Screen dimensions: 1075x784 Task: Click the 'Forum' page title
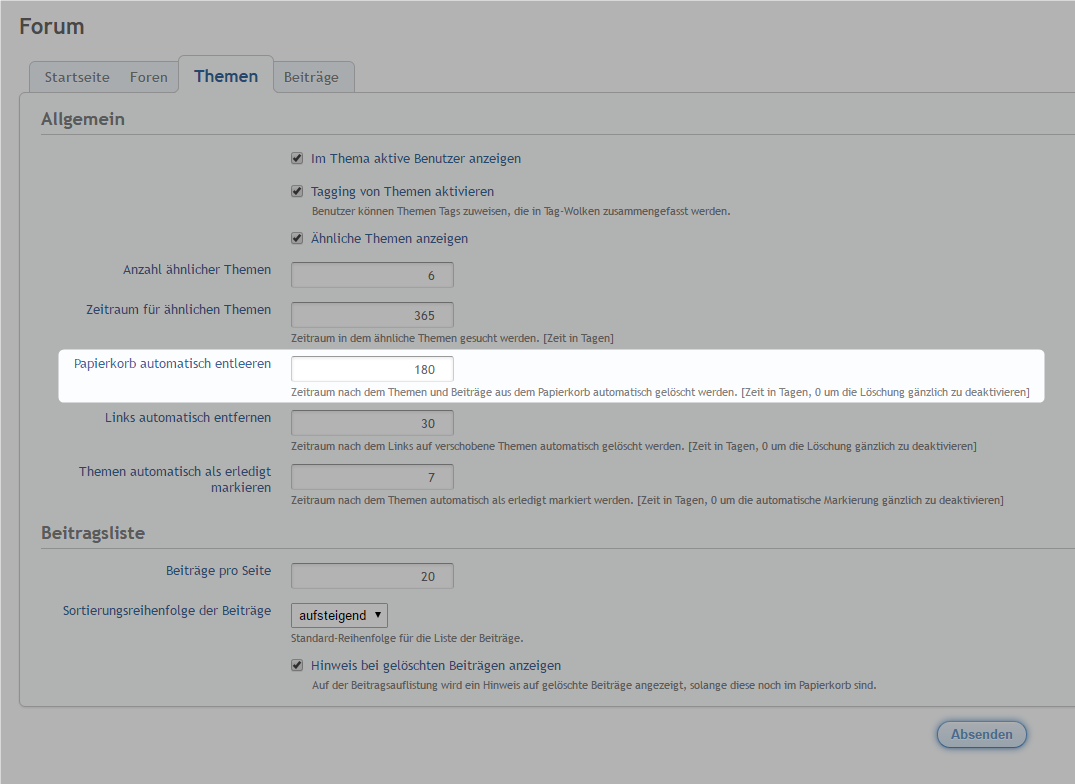[x=52, y=27]
